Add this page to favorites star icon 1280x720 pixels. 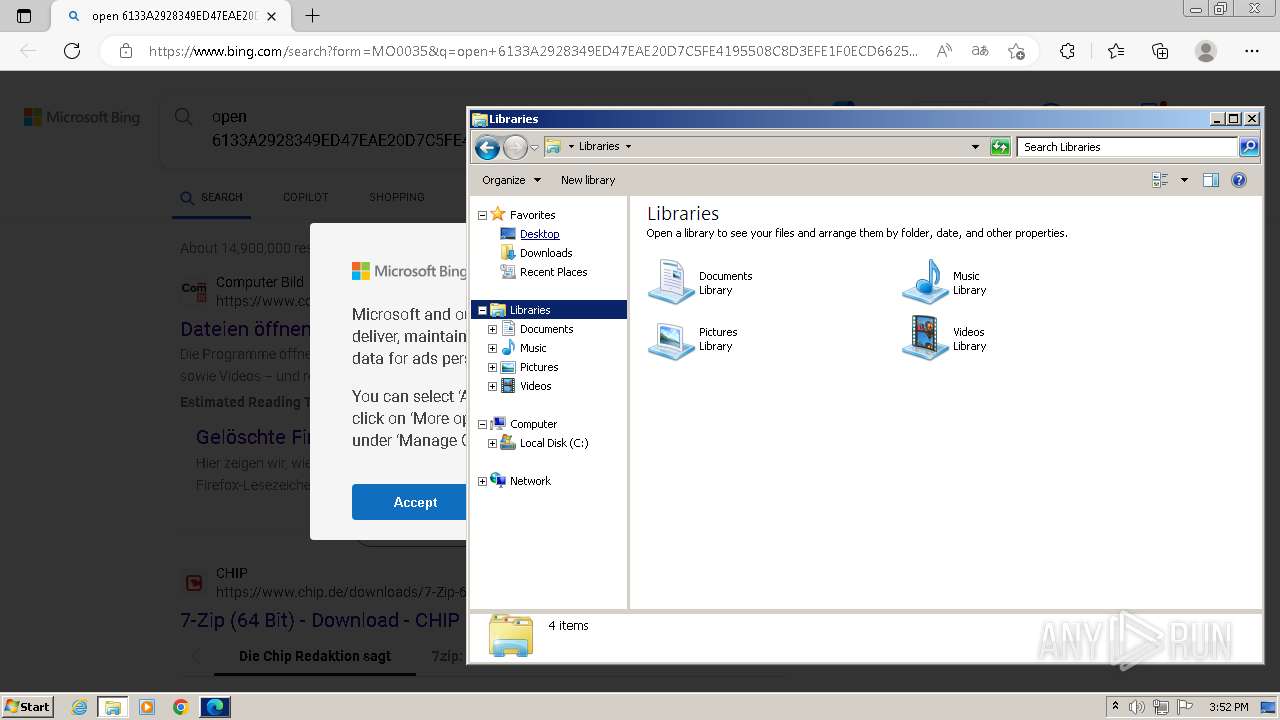1016,51
